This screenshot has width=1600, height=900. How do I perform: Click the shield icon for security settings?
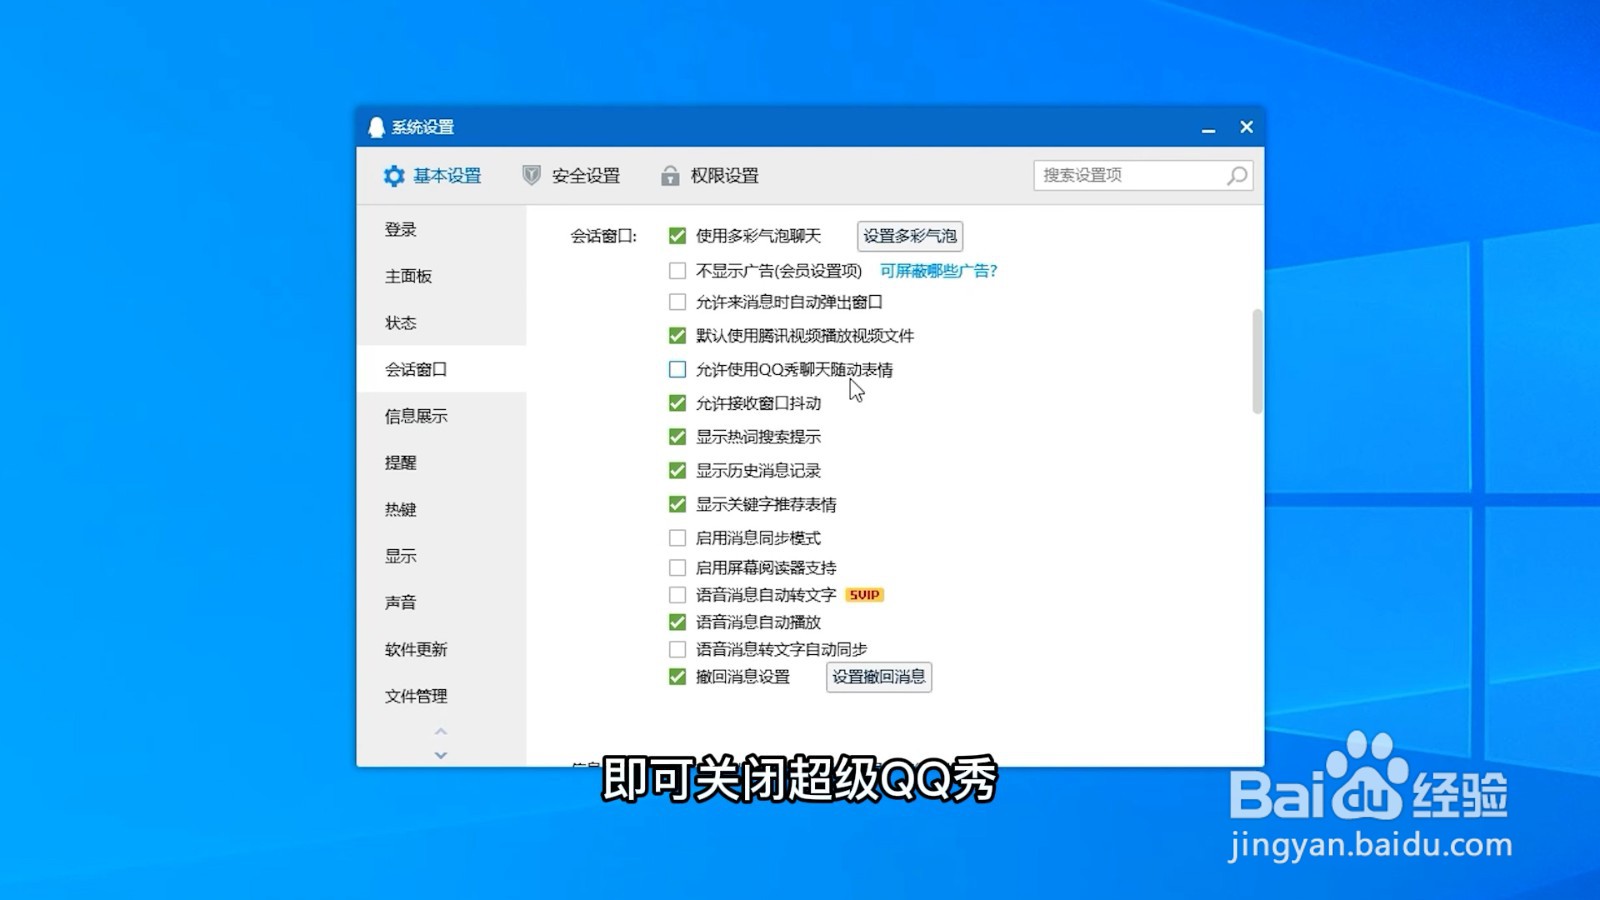pos(532,175)
